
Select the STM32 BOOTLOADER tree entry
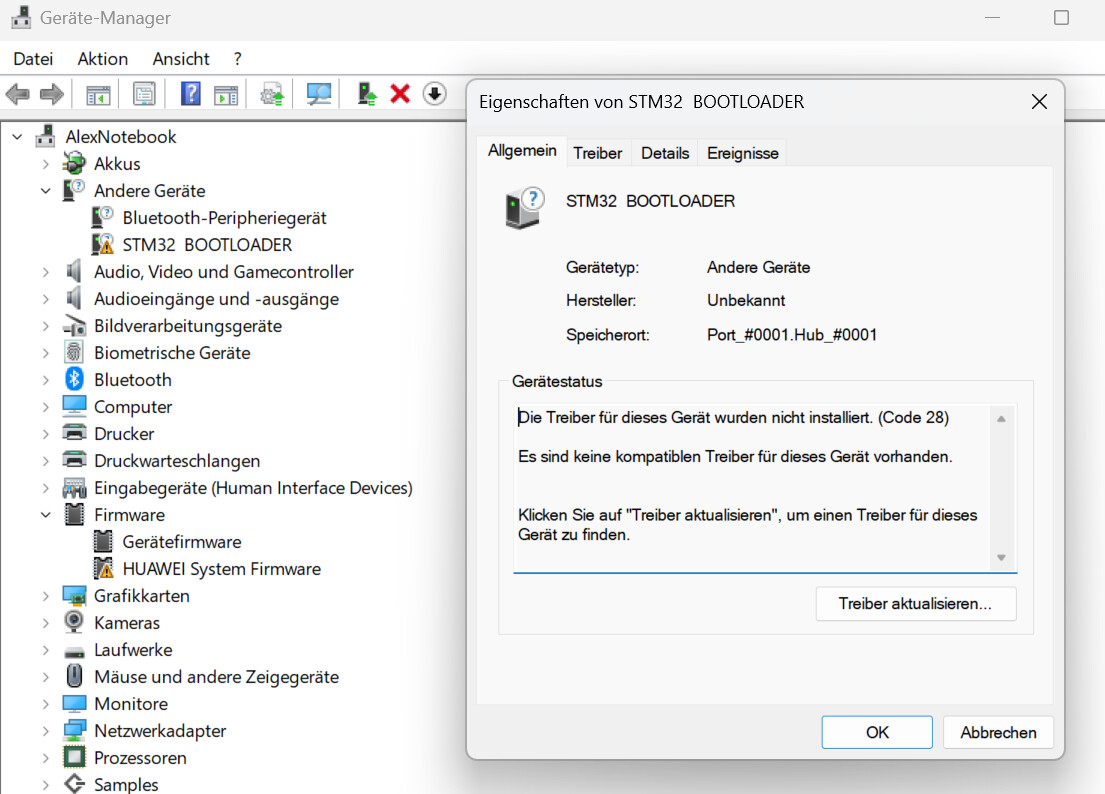pos(206,244)
